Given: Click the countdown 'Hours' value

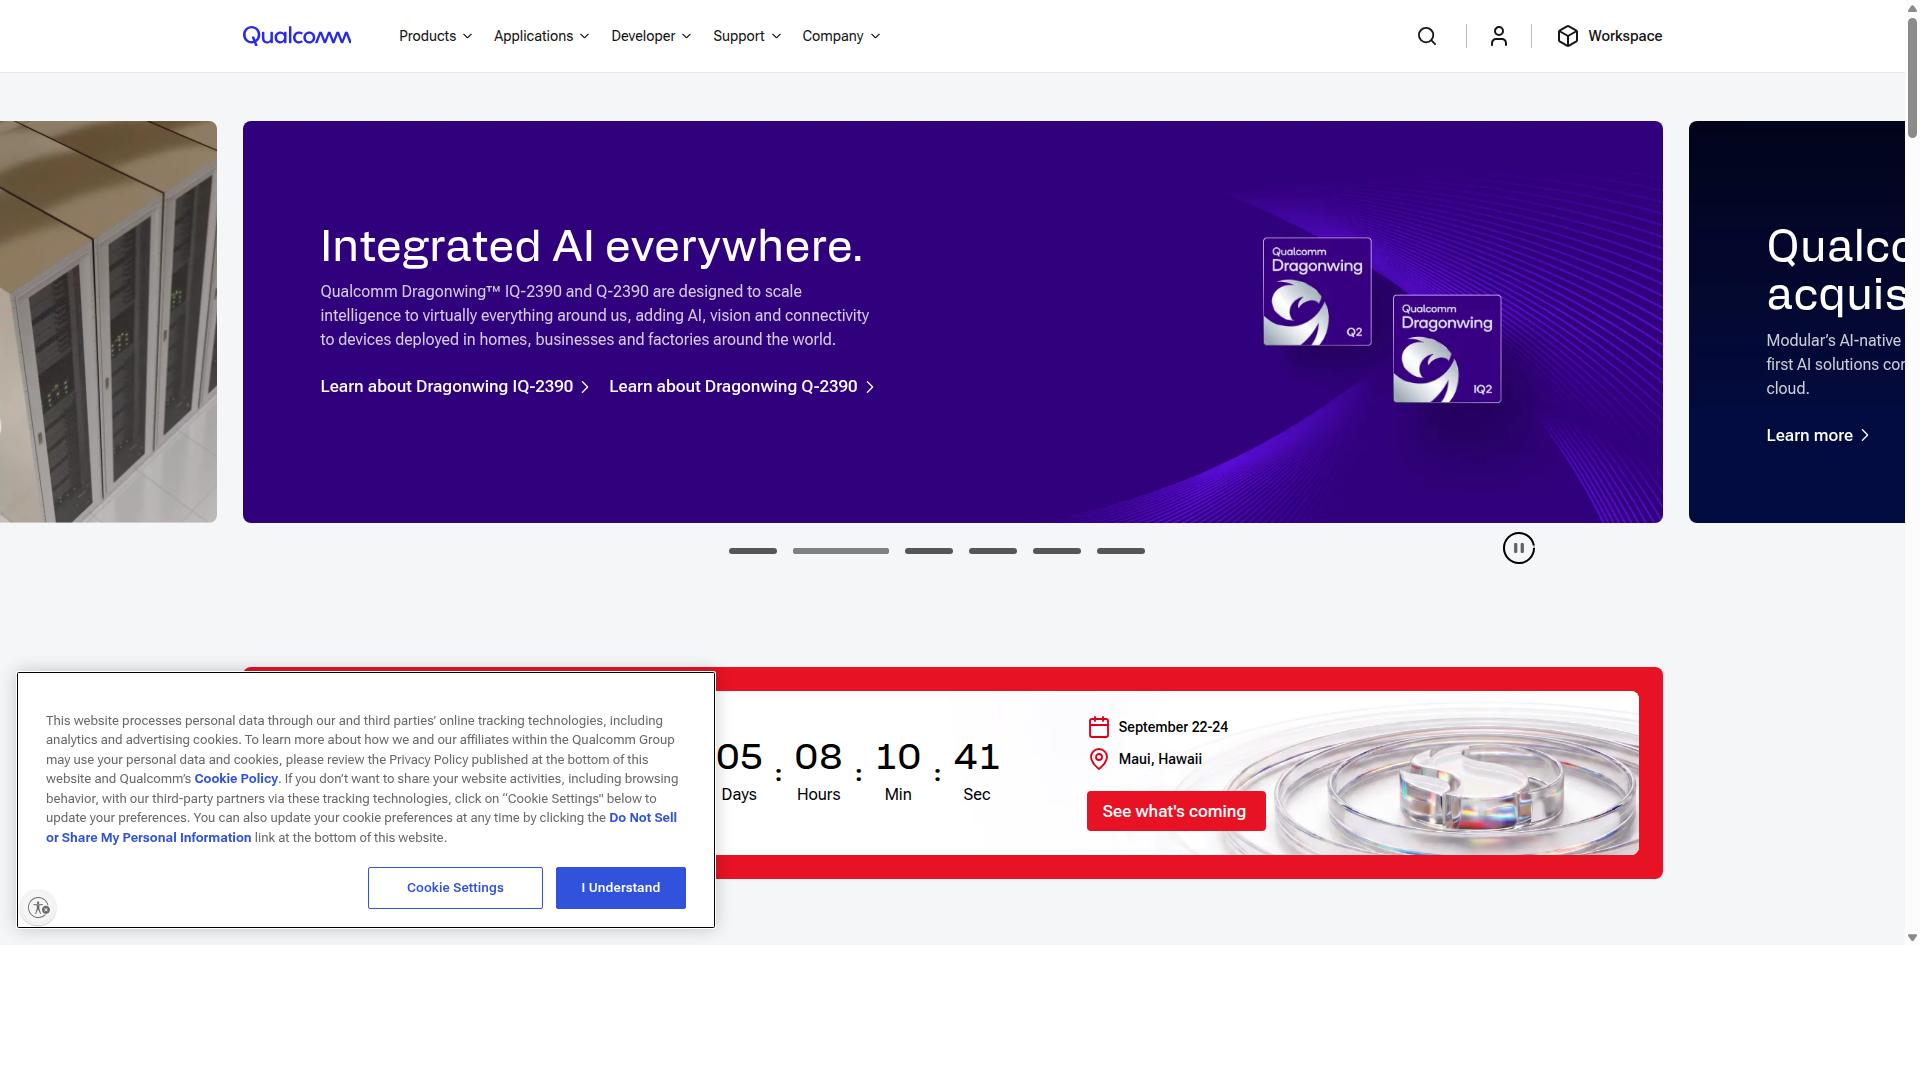Looking at the screenshot, I should coord(818,757).
